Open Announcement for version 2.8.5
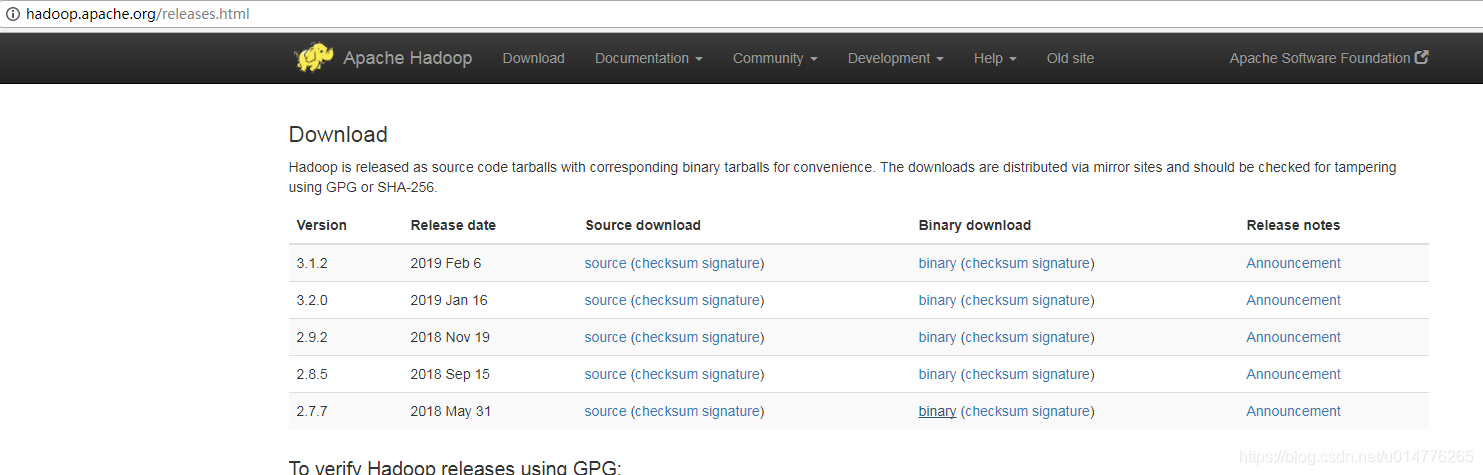1483x475 pixels. coord(1293,374)
